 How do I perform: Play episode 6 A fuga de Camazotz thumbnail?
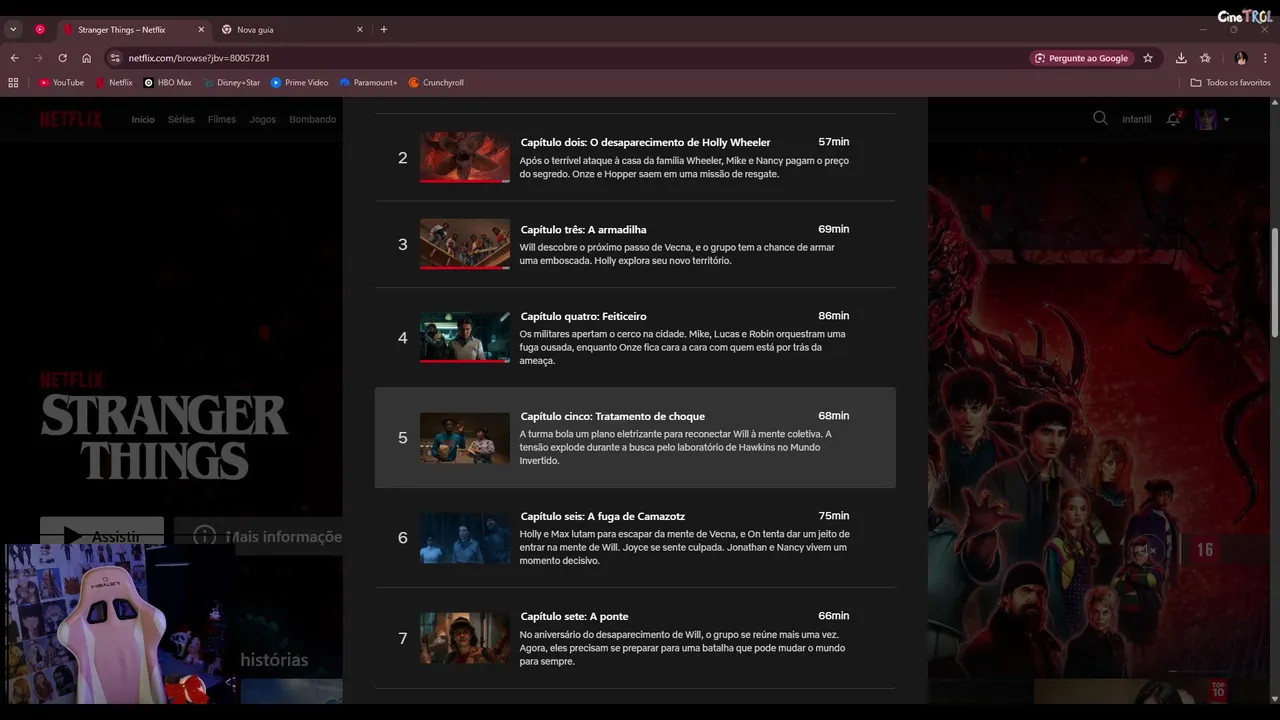(x=465, y=538)
